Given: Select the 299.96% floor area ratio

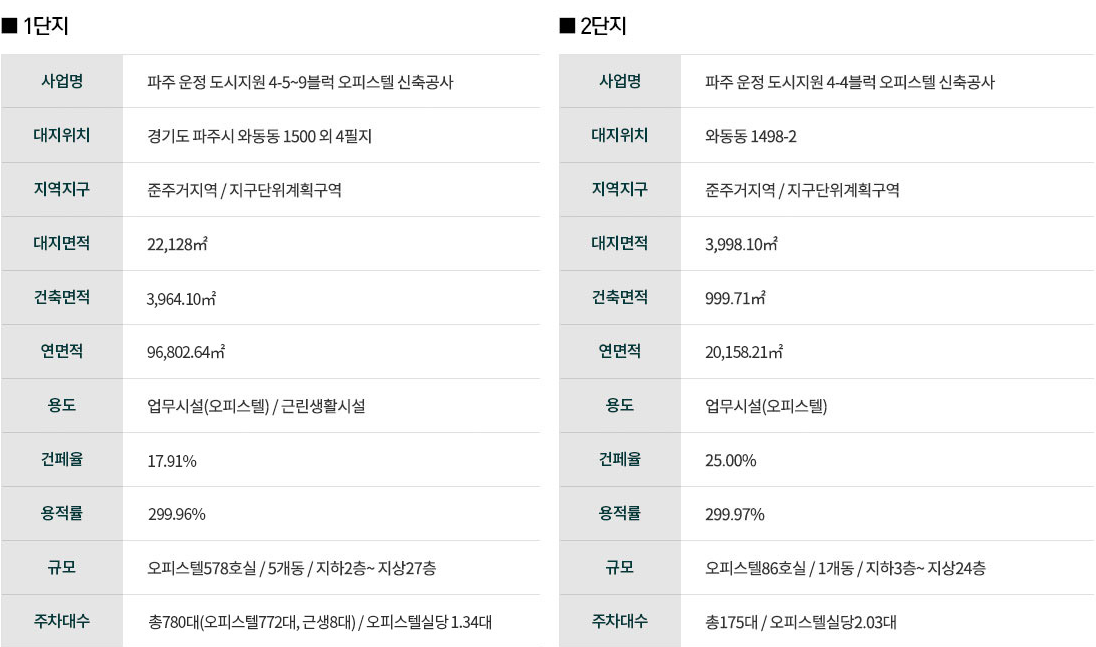Looking at the screenshot, I should [176, 514].
